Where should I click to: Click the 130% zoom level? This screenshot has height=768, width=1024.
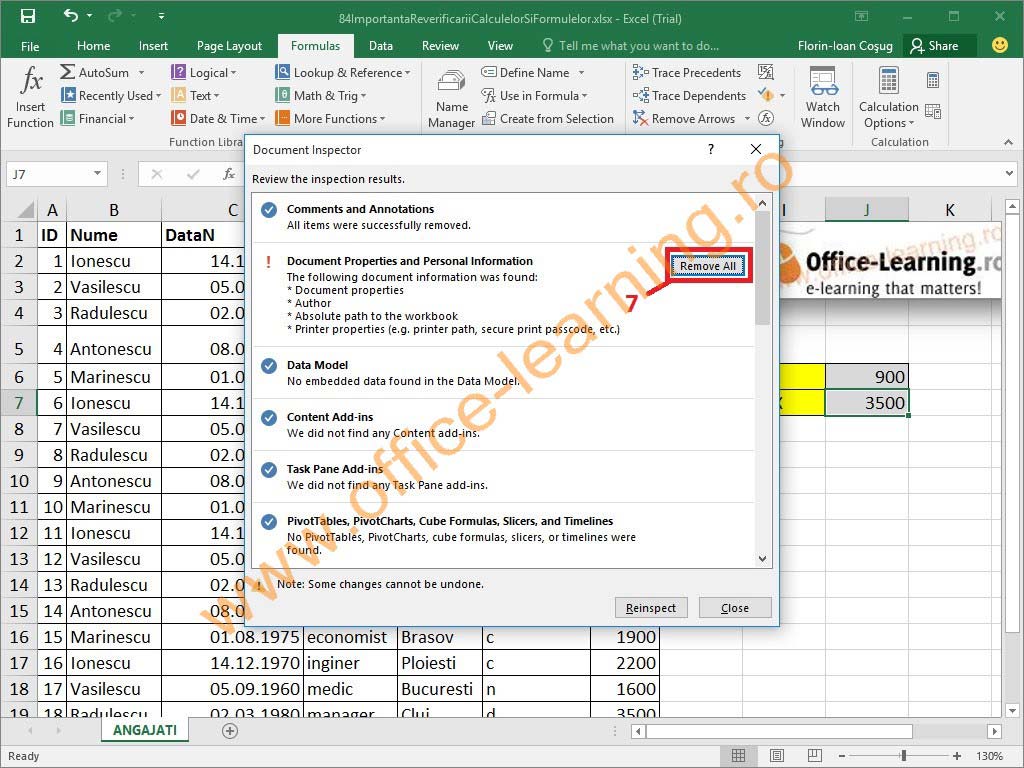pos(989,756)
